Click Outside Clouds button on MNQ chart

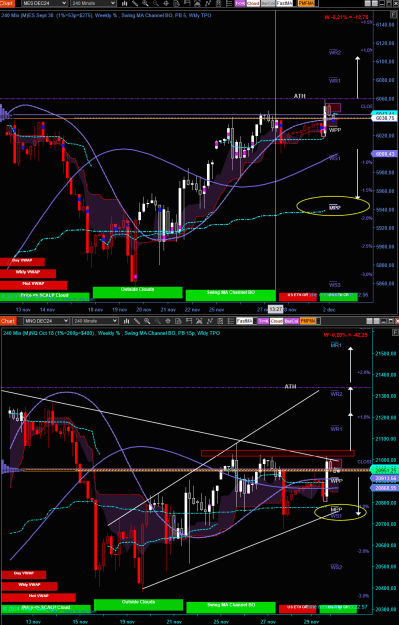tap(138, 605)
